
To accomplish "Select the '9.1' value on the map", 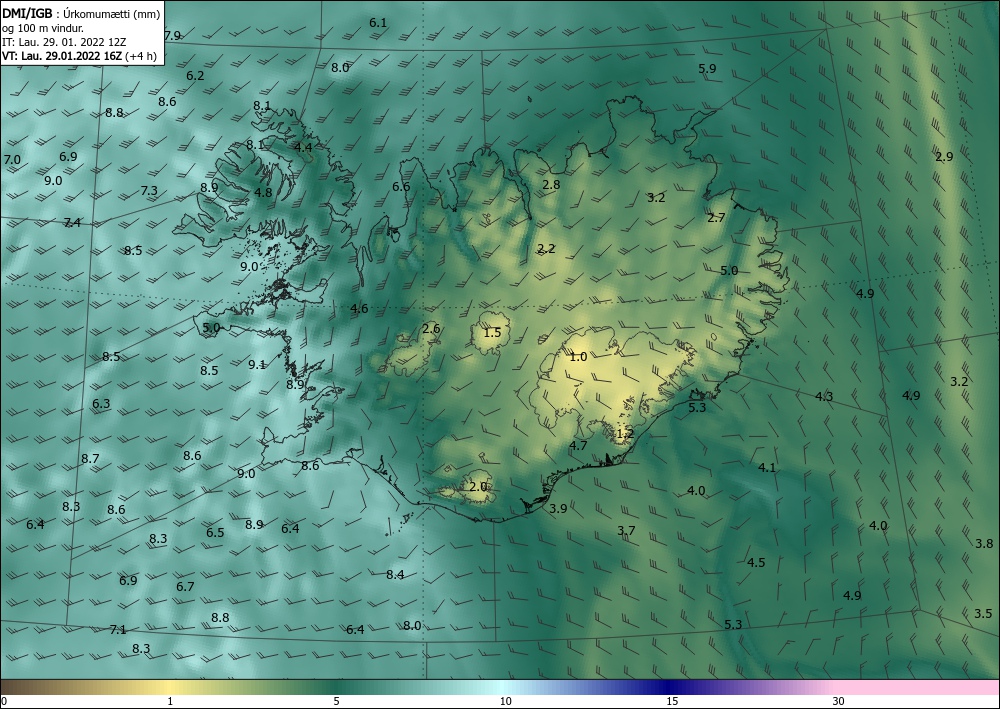I will point(257,365).
